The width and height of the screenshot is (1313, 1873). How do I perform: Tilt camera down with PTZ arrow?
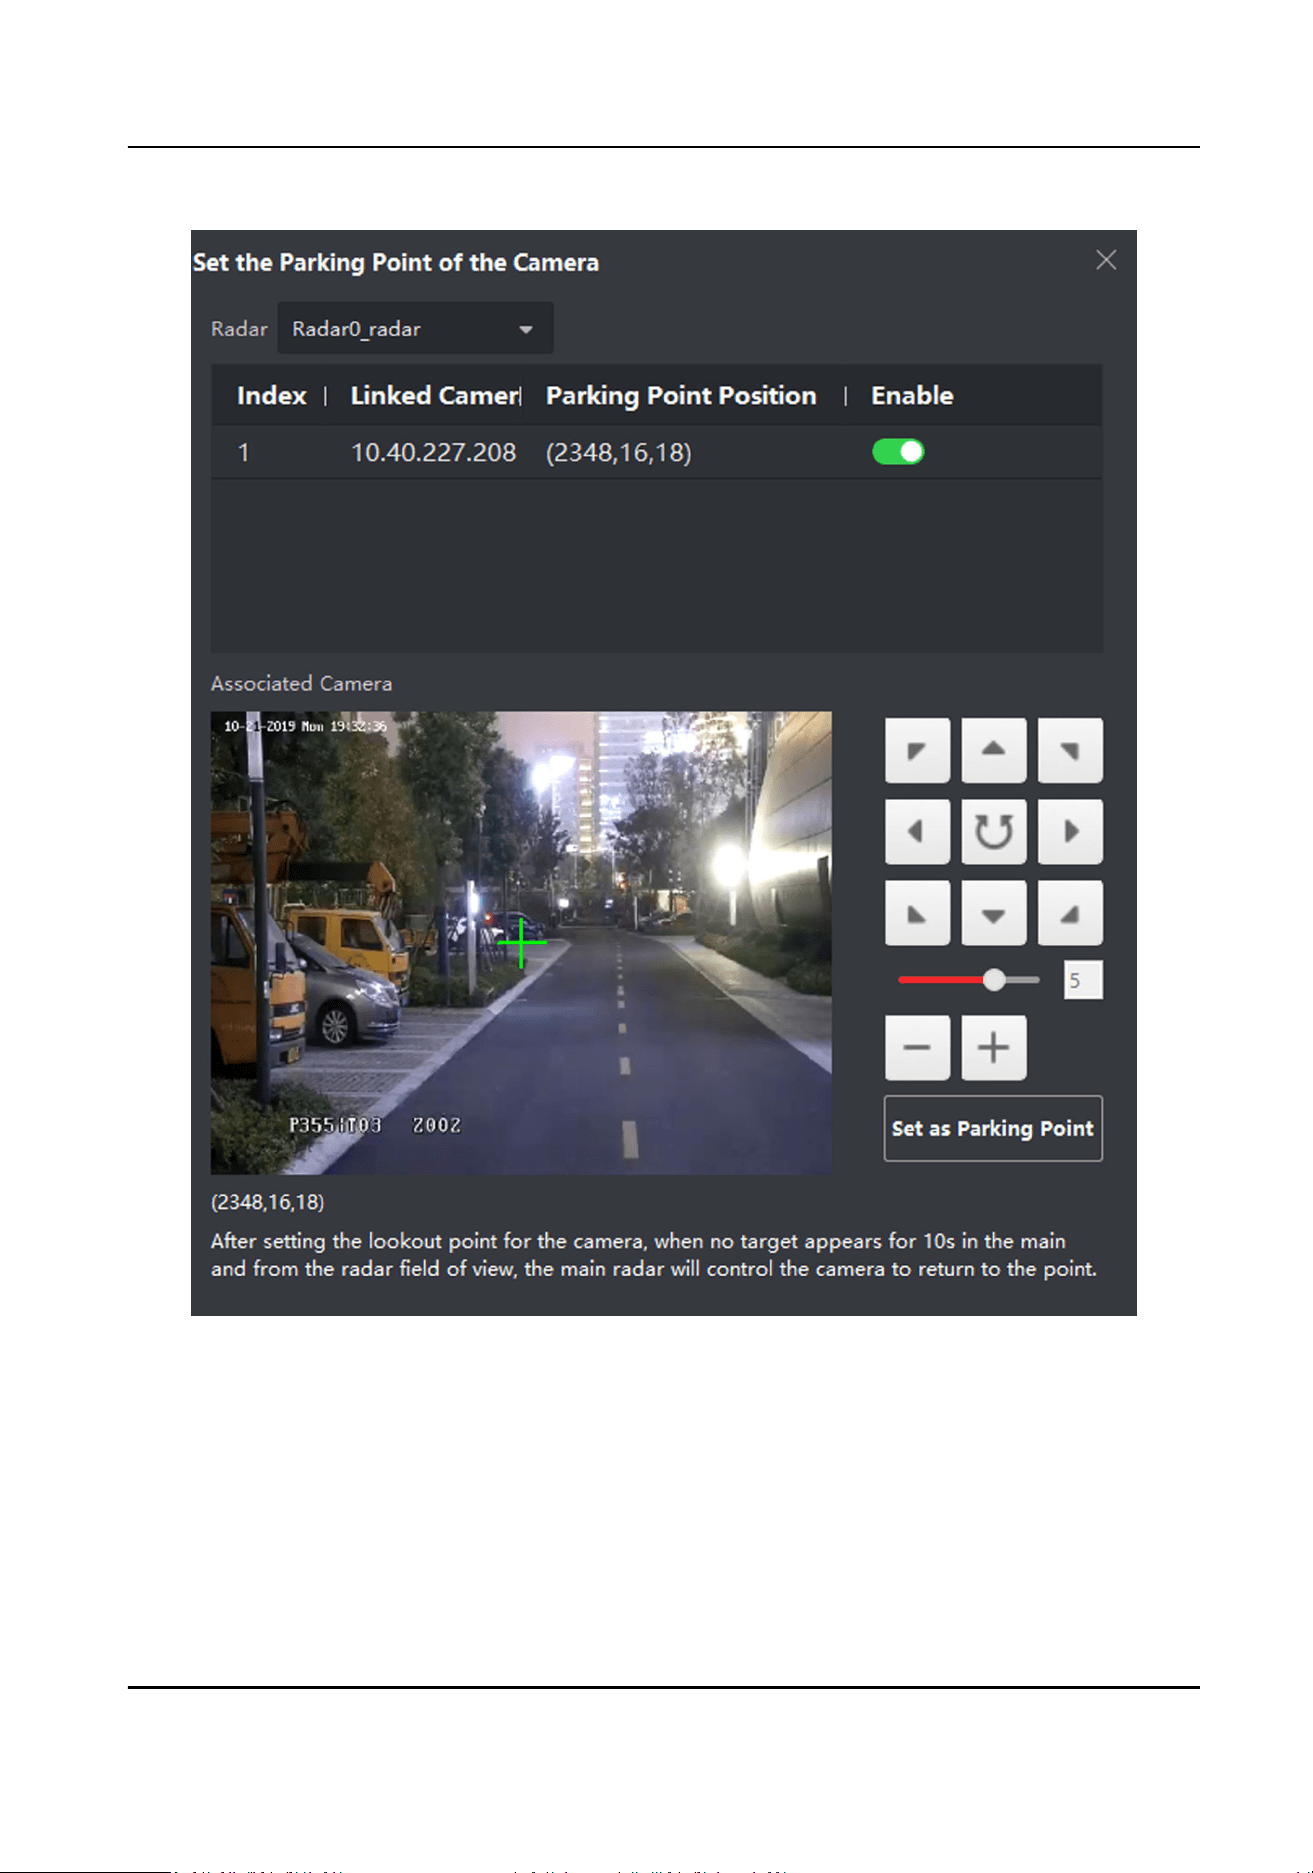993,913
